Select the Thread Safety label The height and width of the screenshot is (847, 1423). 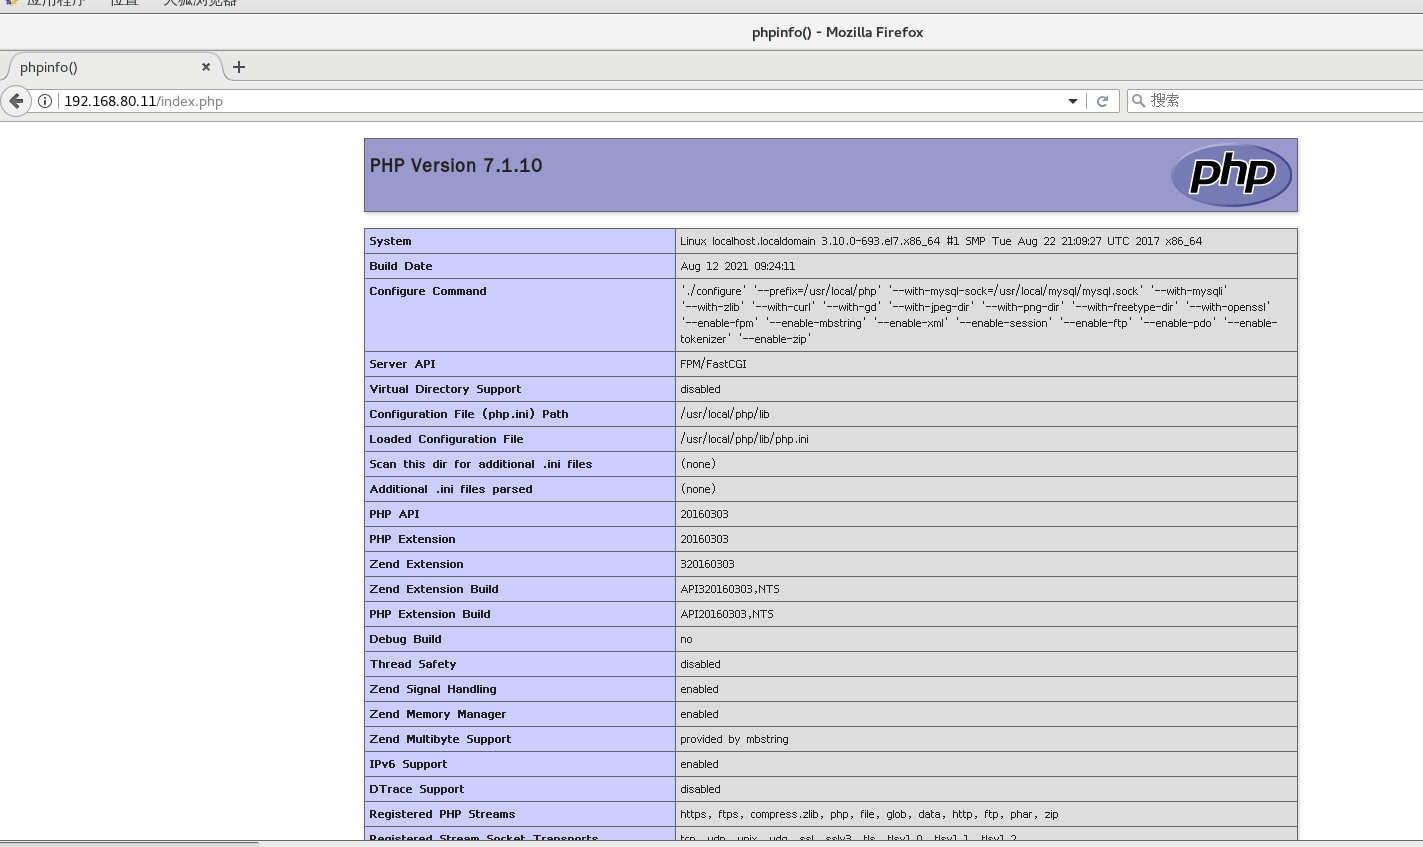(x=413, y=664)
